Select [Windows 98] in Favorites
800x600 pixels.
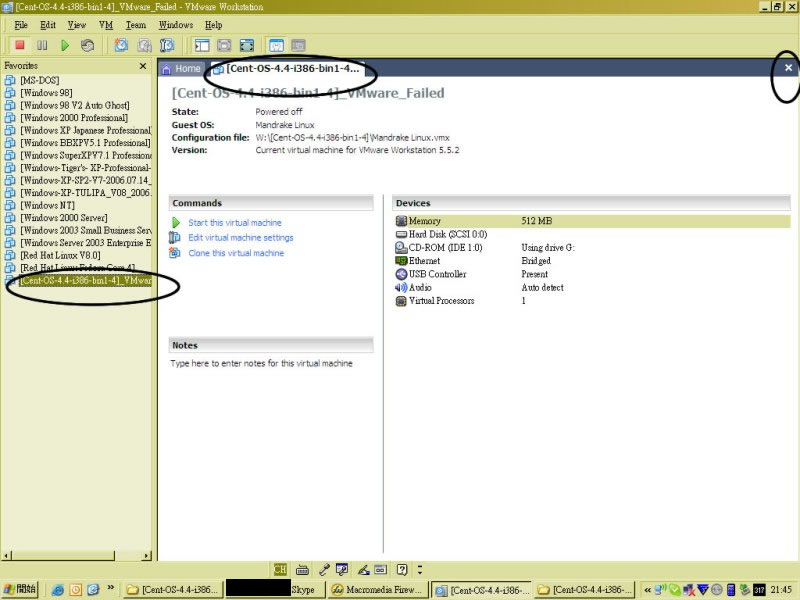tap(46, 93)
